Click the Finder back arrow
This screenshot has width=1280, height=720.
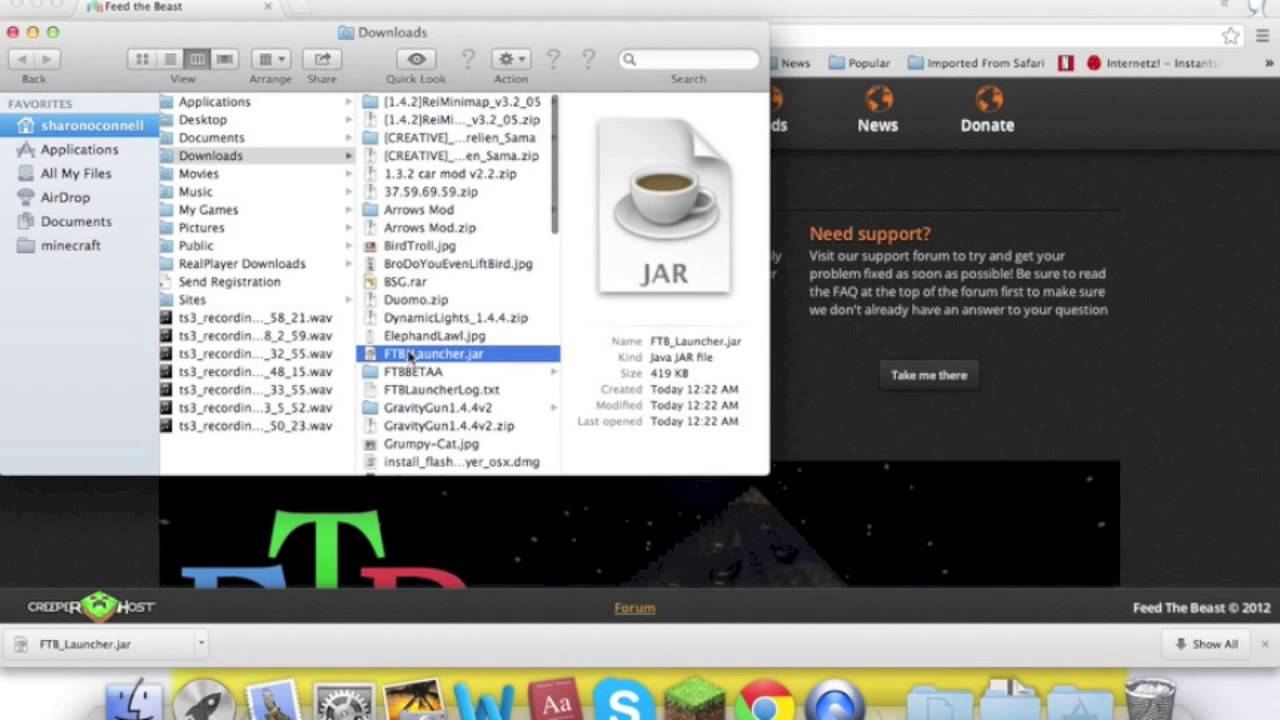22,60
